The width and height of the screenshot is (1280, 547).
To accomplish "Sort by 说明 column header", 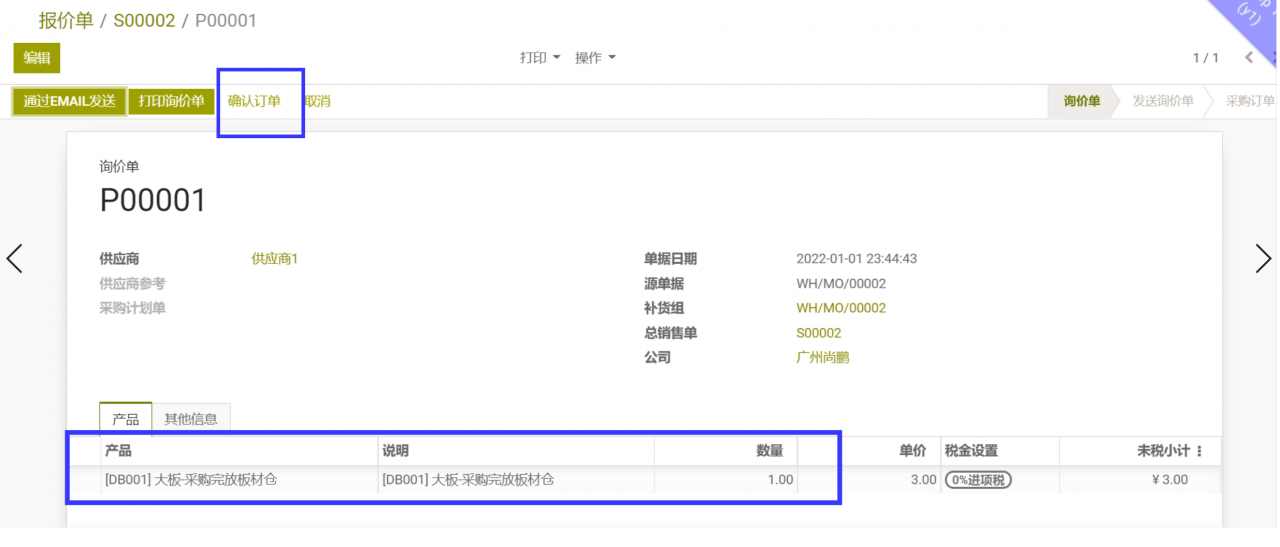I will (x=516, y=451).
